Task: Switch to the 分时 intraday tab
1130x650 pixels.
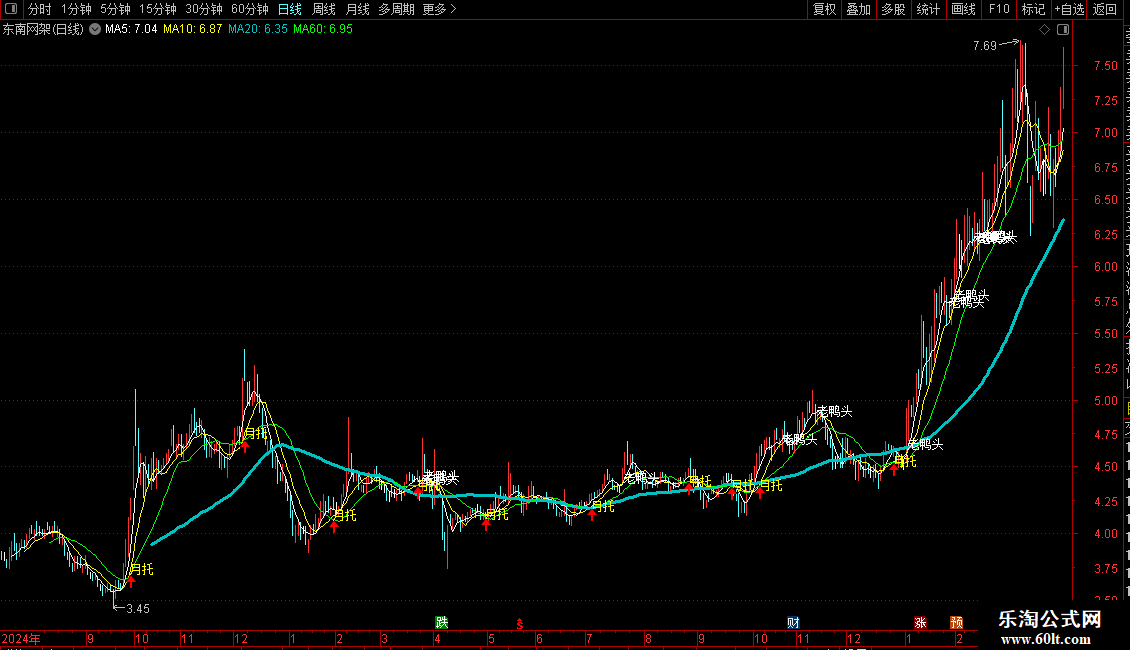Action: click(x=40, y=9)
